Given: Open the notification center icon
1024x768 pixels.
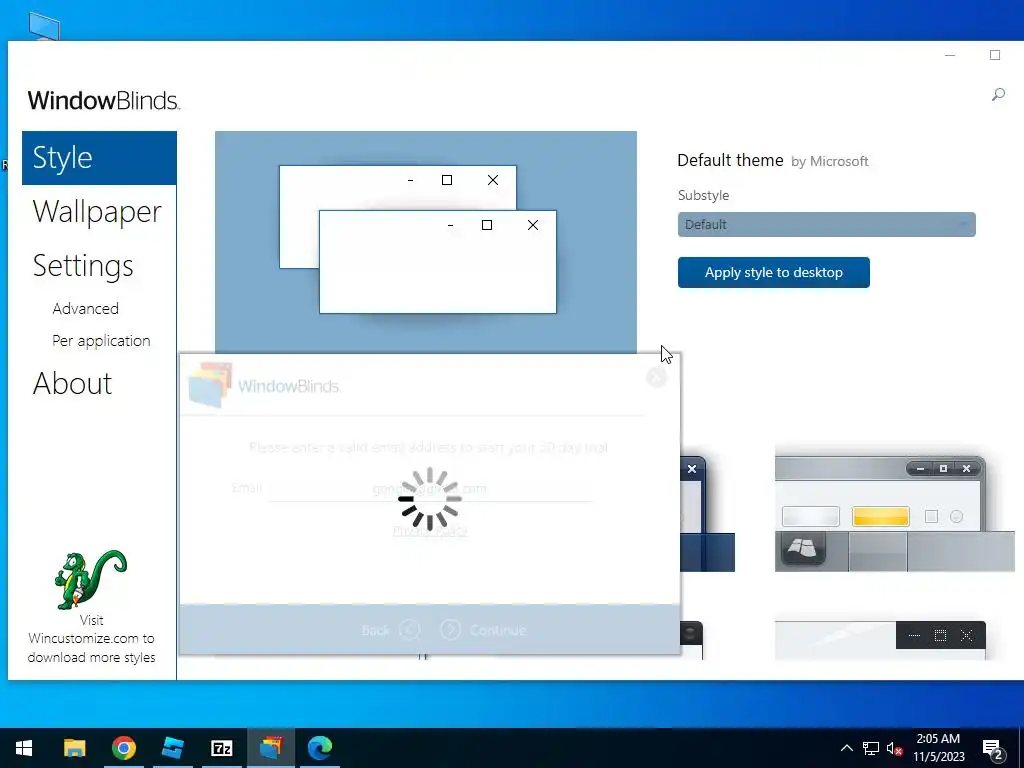Looking at the screenshot, I should pyautogui.click(x=993, y=749).
